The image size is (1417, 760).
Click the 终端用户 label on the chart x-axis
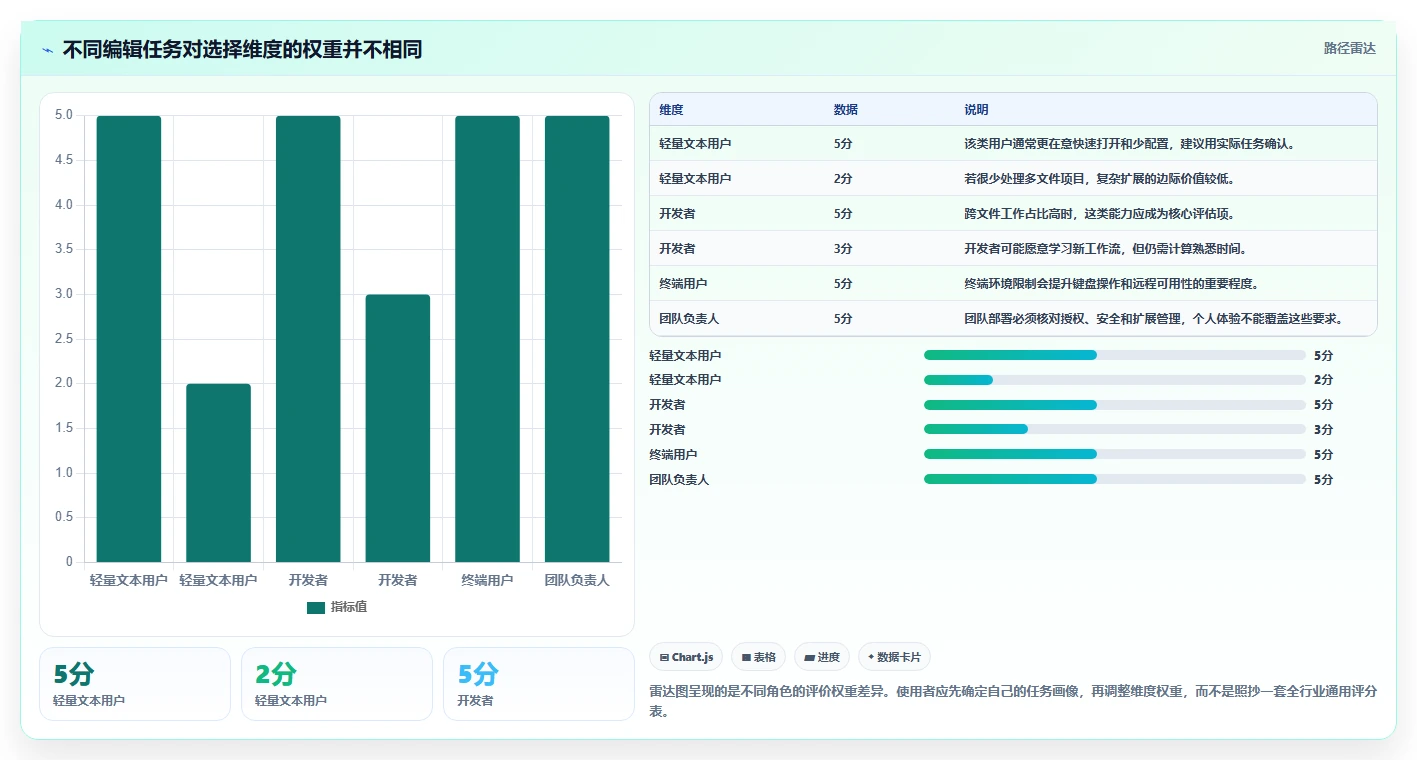[487, 580]
